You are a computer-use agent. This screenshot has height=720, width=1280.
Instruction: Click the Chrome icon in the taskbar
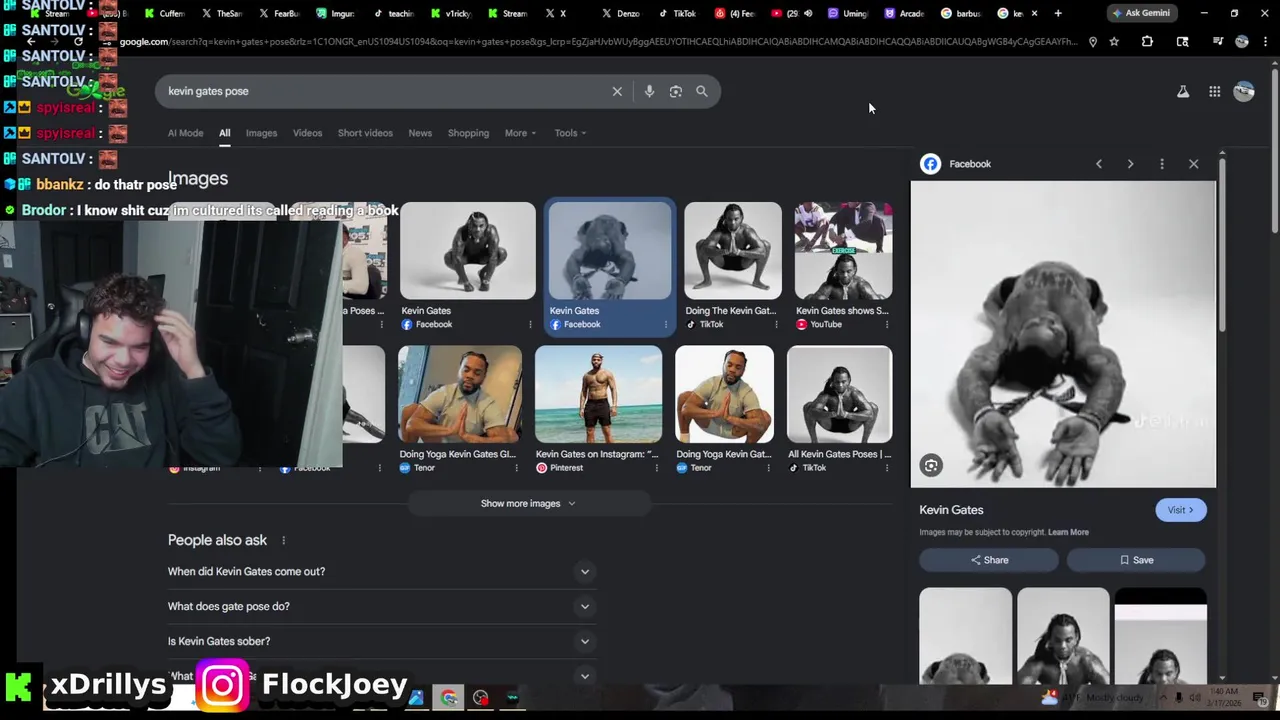[x=449, y=698]
